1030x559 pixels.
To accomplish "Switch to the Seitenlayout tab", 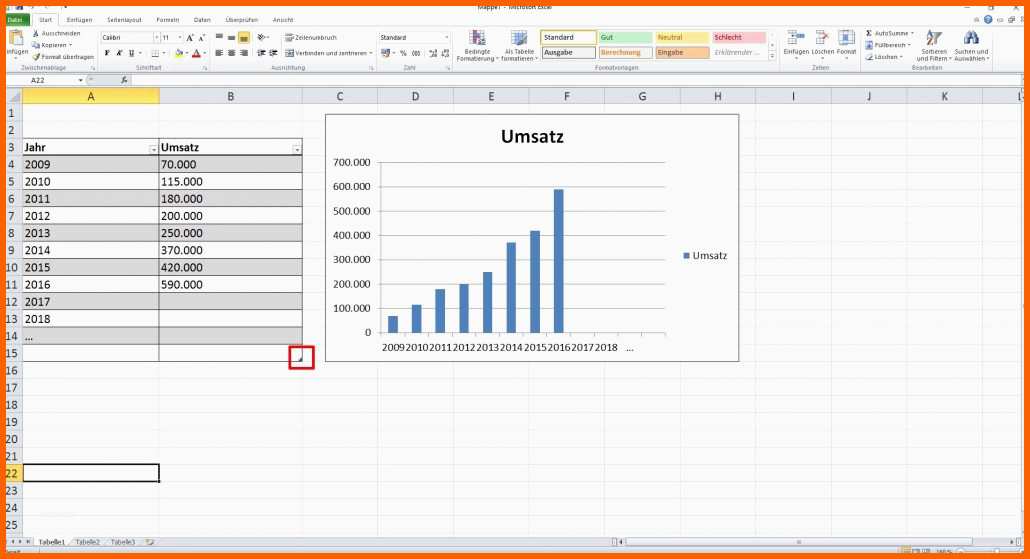I will pyautogui.click(x=124, y=20).
